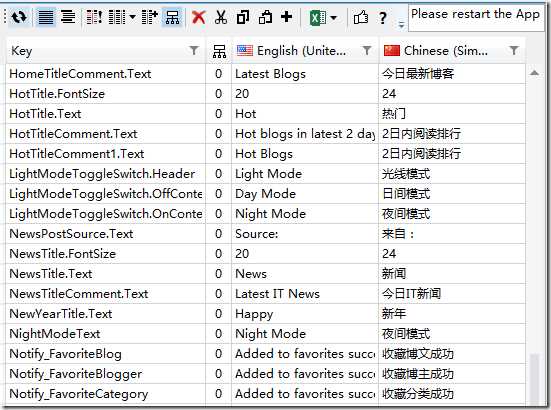Open the Chinese column filter funnel
This screenshot has height=410, width=551.
point(514,51)
